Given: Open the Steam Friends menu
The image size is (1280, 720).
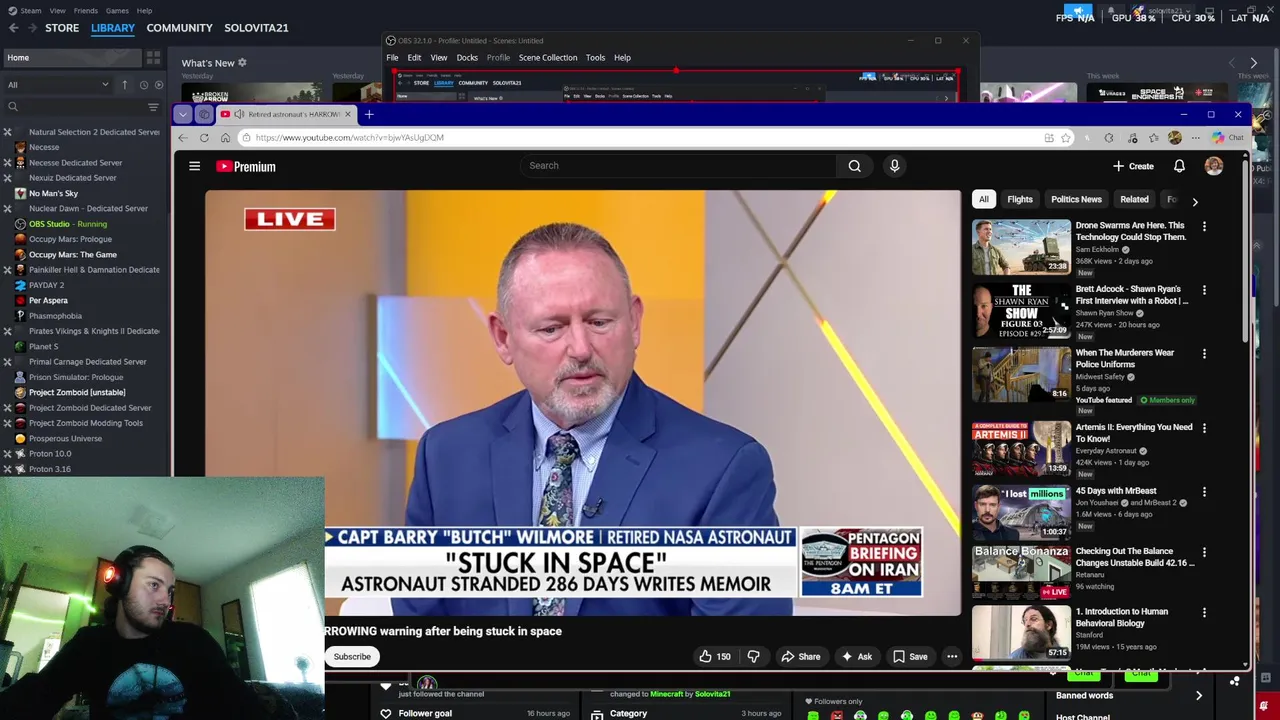Looking at the screenshot, I should [x=86, y=11].
